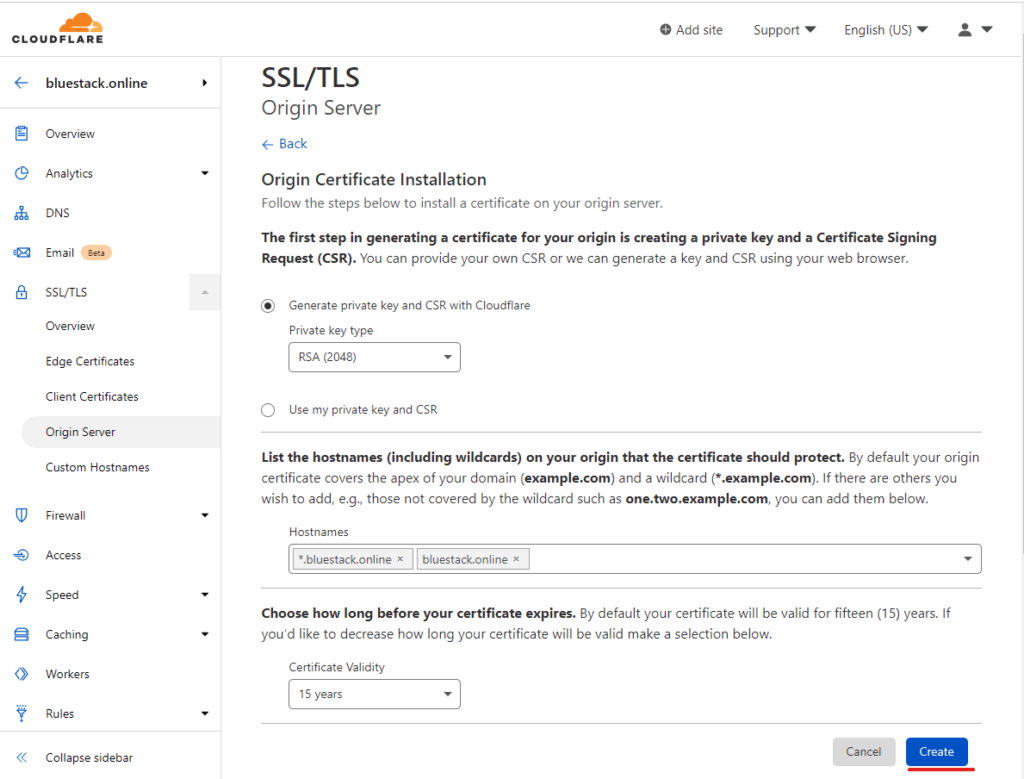
Task: Expand the Speed submenu arrow
Action: [205, 594]
